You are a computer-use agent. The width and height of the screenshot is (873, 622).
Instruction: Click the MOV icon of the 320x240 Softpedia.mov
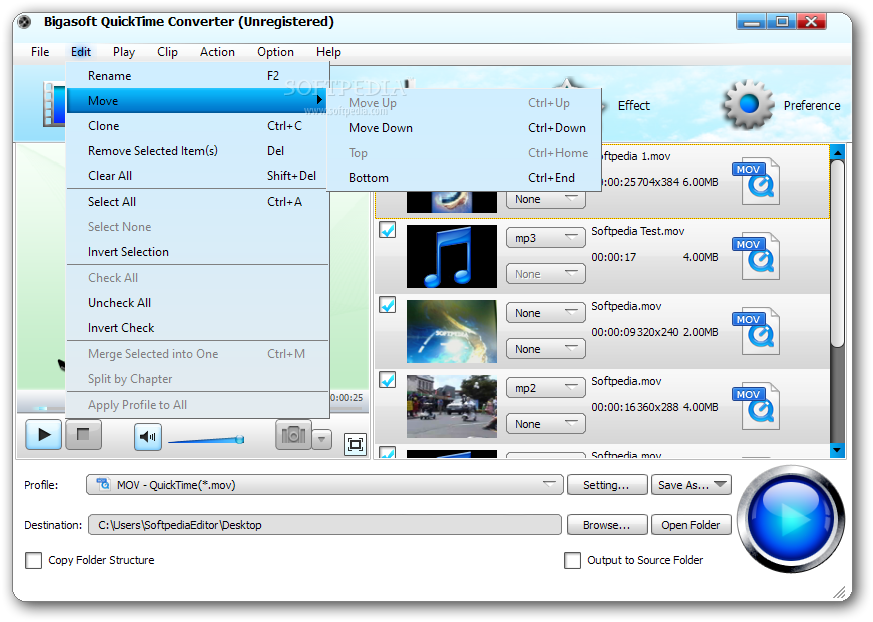point(756,331)
